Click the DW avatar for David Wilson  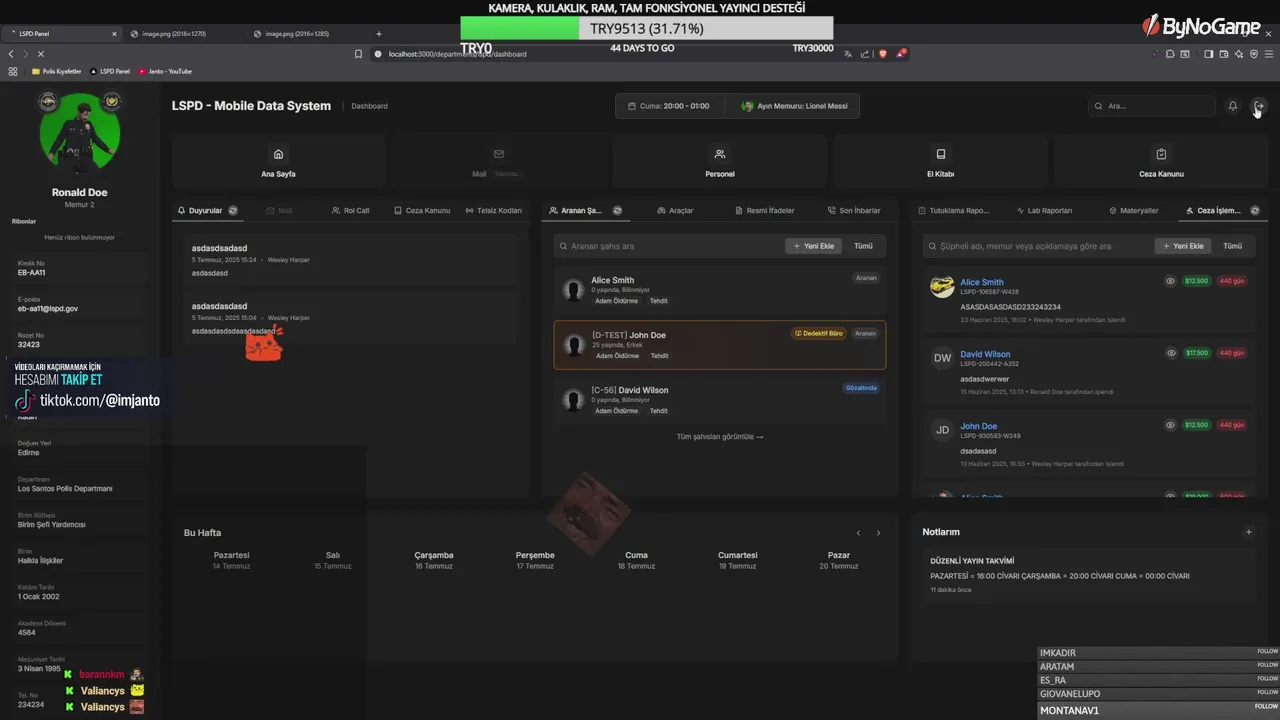(942, 358)
